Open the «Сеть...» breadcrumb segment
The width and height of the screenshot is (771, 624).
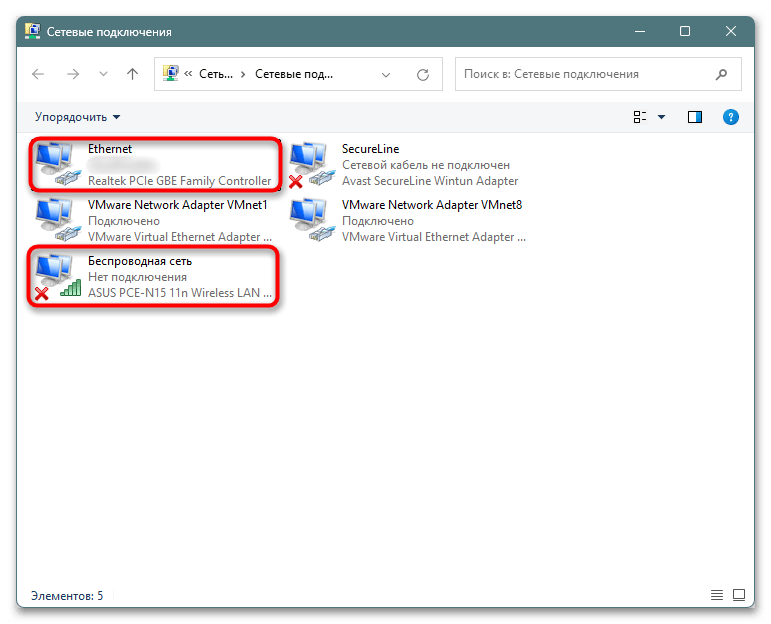tap(216, 74)
